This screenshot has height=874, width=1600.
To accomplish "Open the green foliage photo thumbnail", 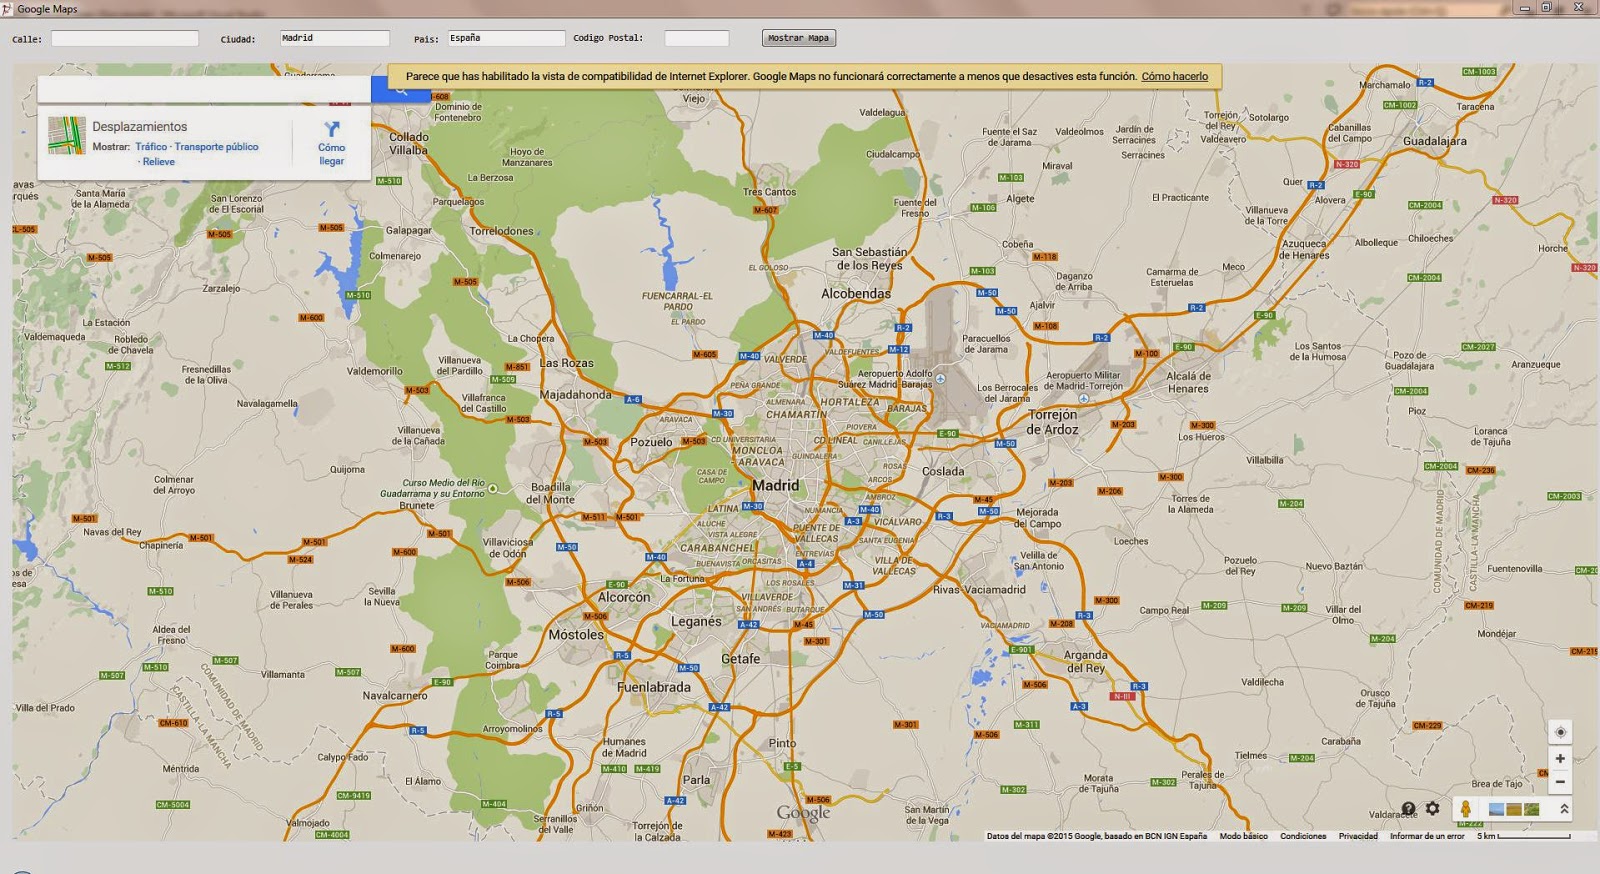I will [1531, 809].
